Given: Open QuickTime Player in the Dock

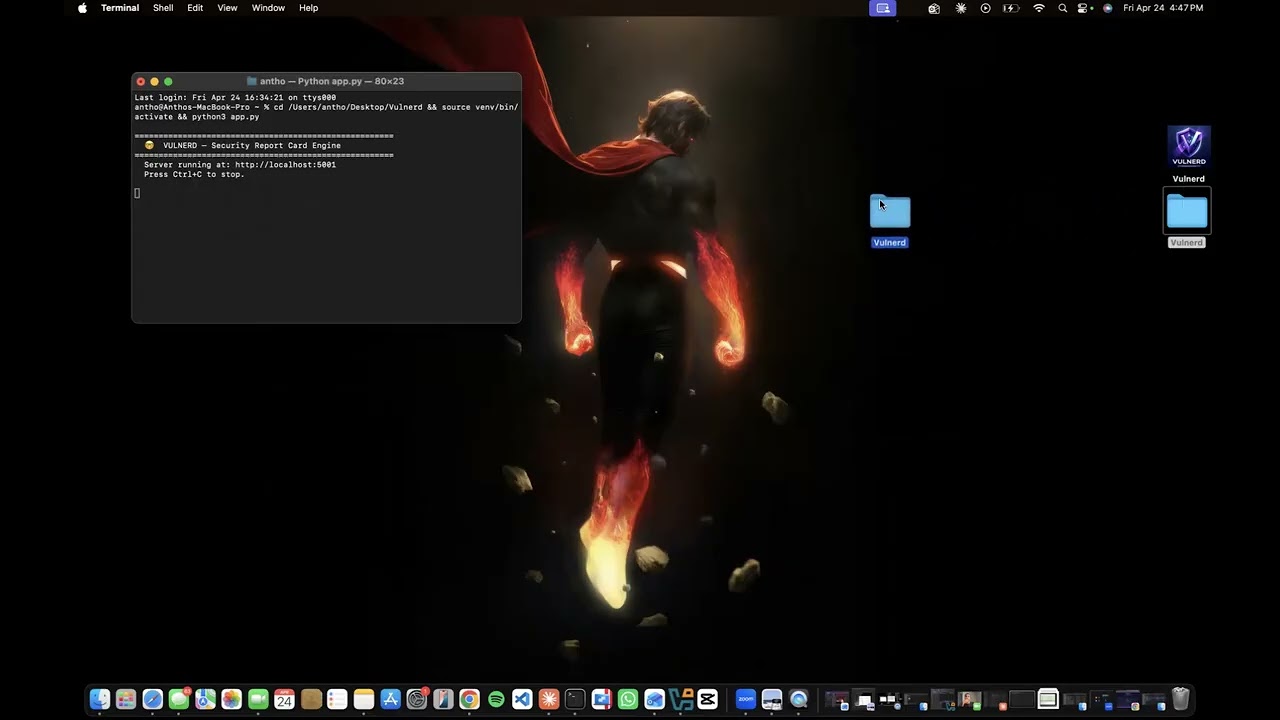Looking at the screenshot, I should pos(798,699).
